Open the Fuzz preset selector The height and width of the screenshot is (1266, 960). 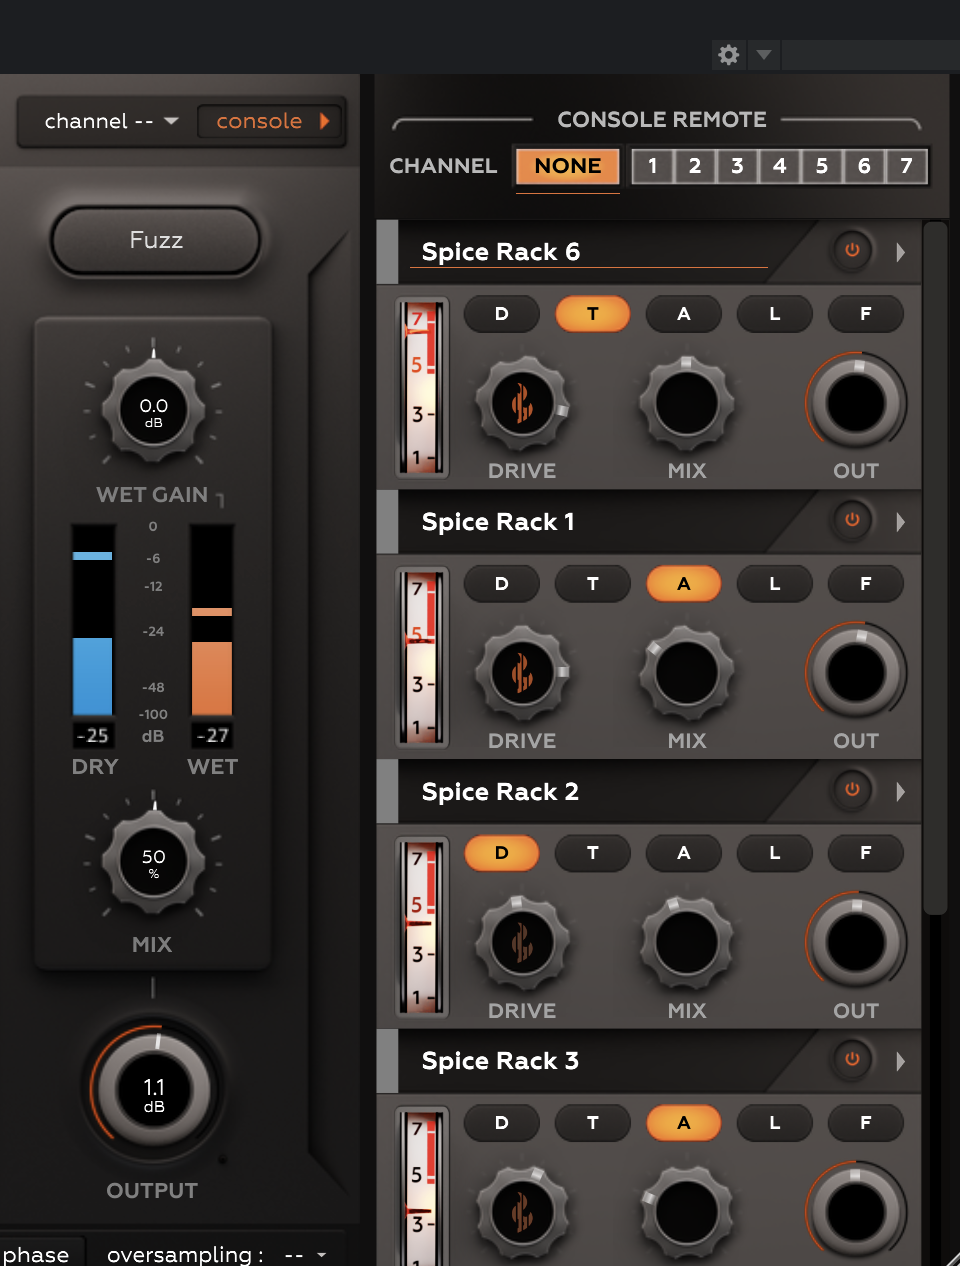click(x=156, y=240)
